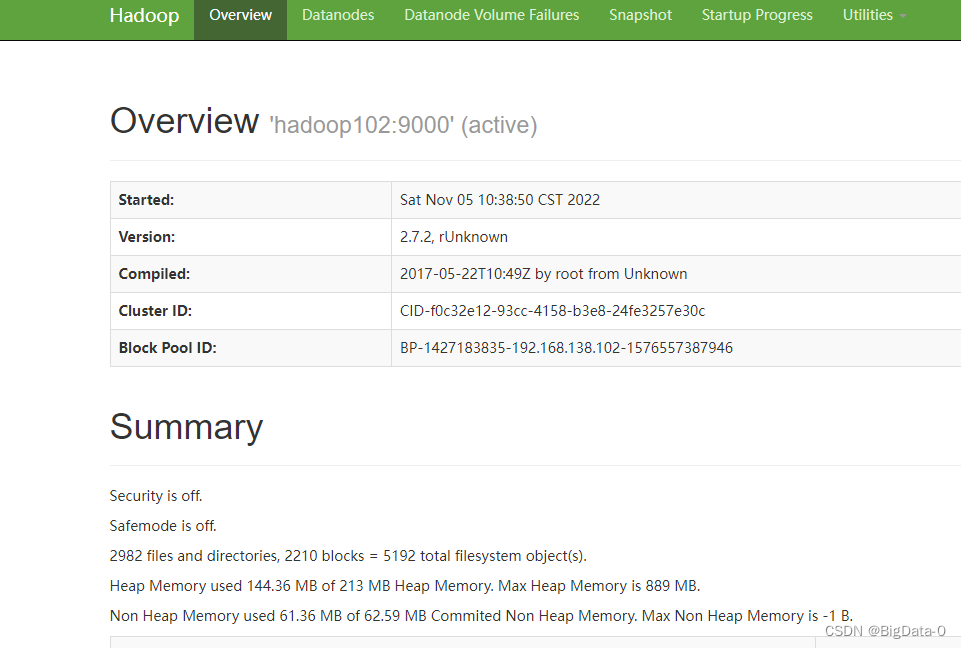Screen dimensions: 961x648
Task: Select the 'Safemode is off.' line
Action: 163,525
